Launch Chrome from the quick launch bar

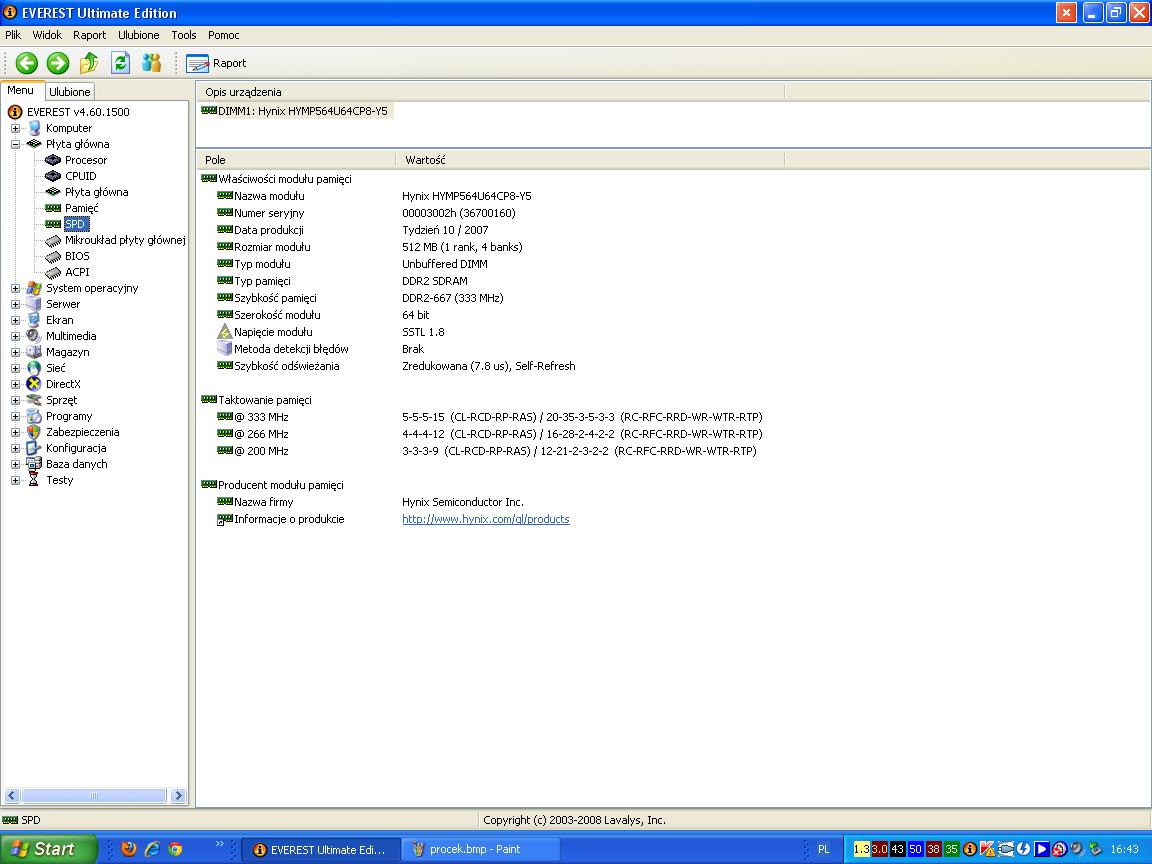click(x=176, y=849)
